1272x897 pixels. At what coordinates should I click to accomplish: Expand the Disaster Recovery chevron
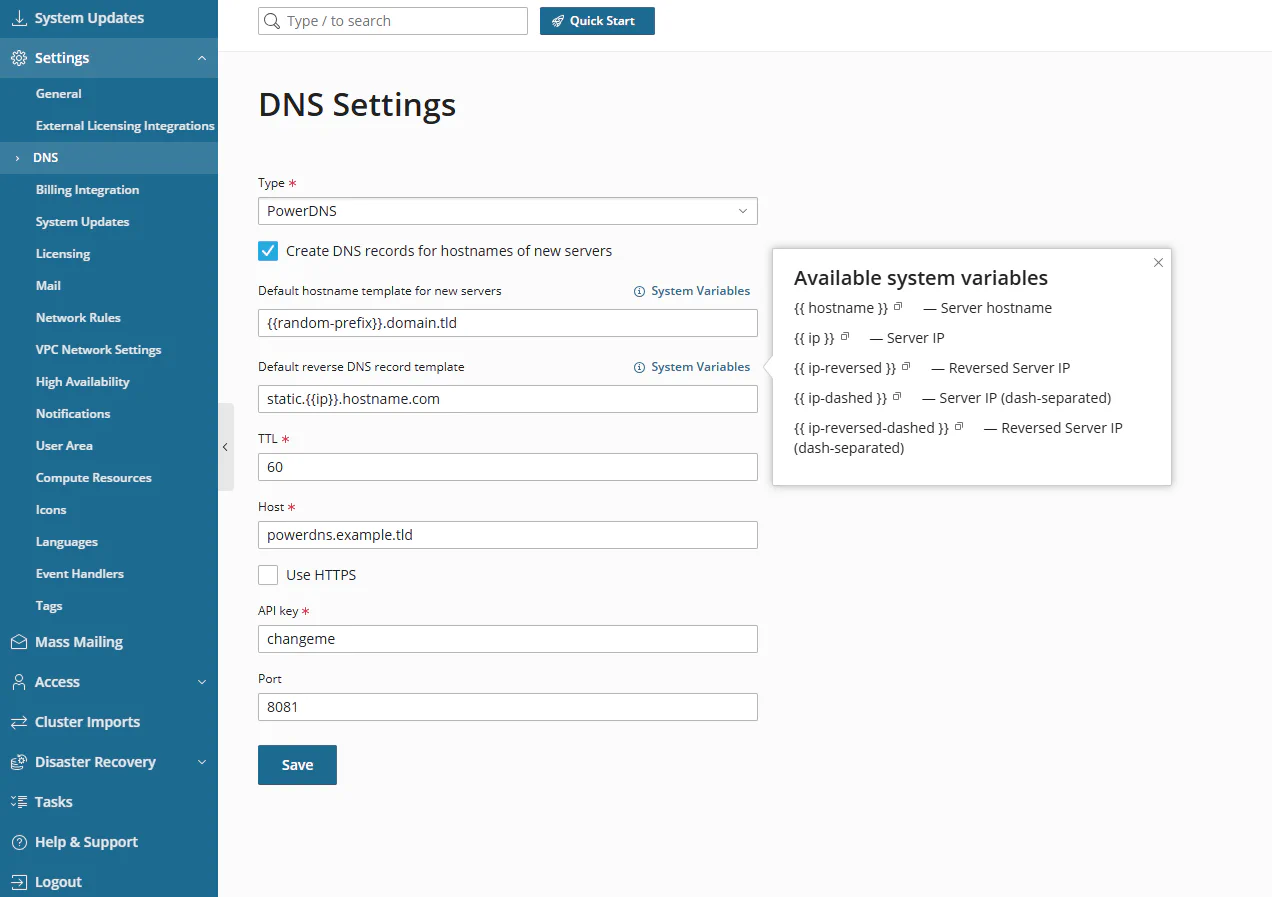tap(202, 762)
